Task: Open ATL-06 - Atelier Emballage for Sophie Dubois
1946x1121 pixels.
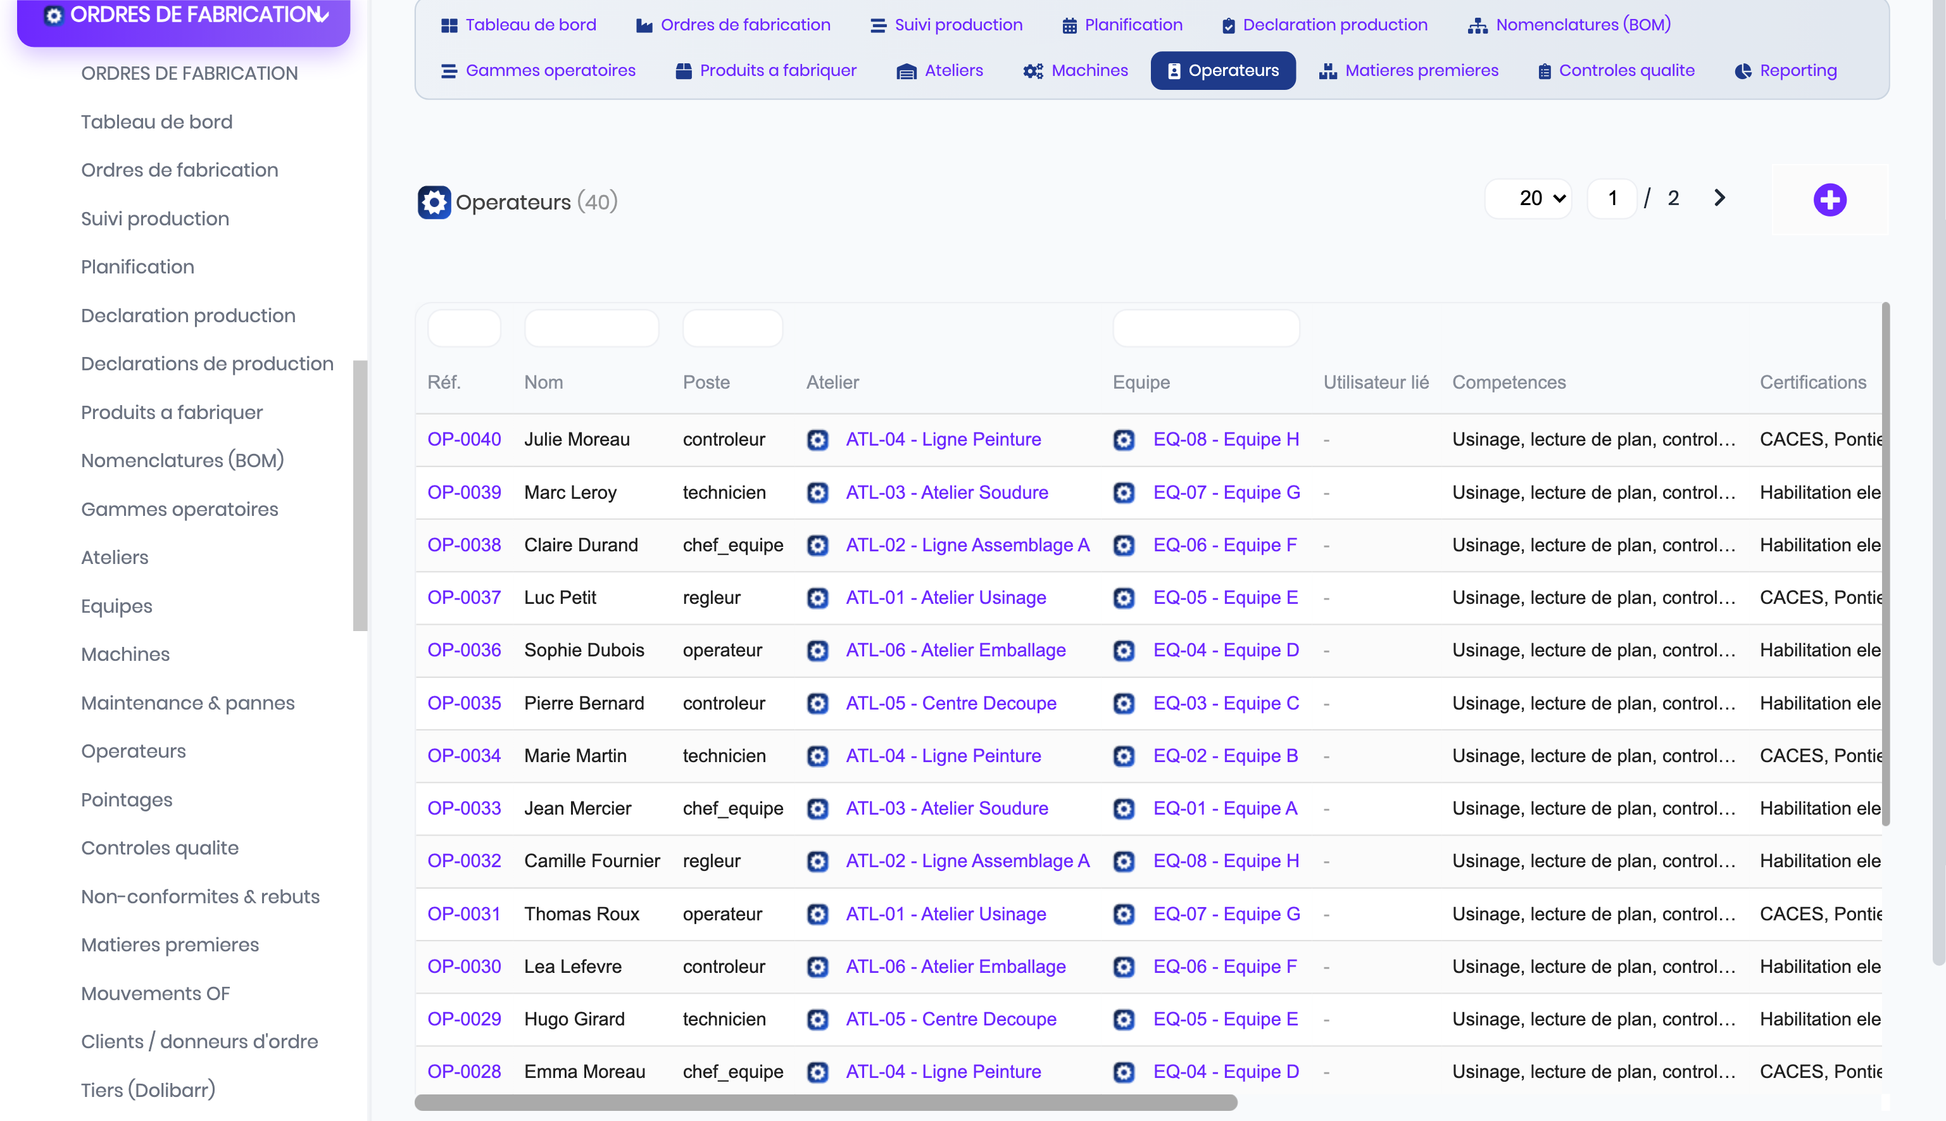Action: (956, 651)
